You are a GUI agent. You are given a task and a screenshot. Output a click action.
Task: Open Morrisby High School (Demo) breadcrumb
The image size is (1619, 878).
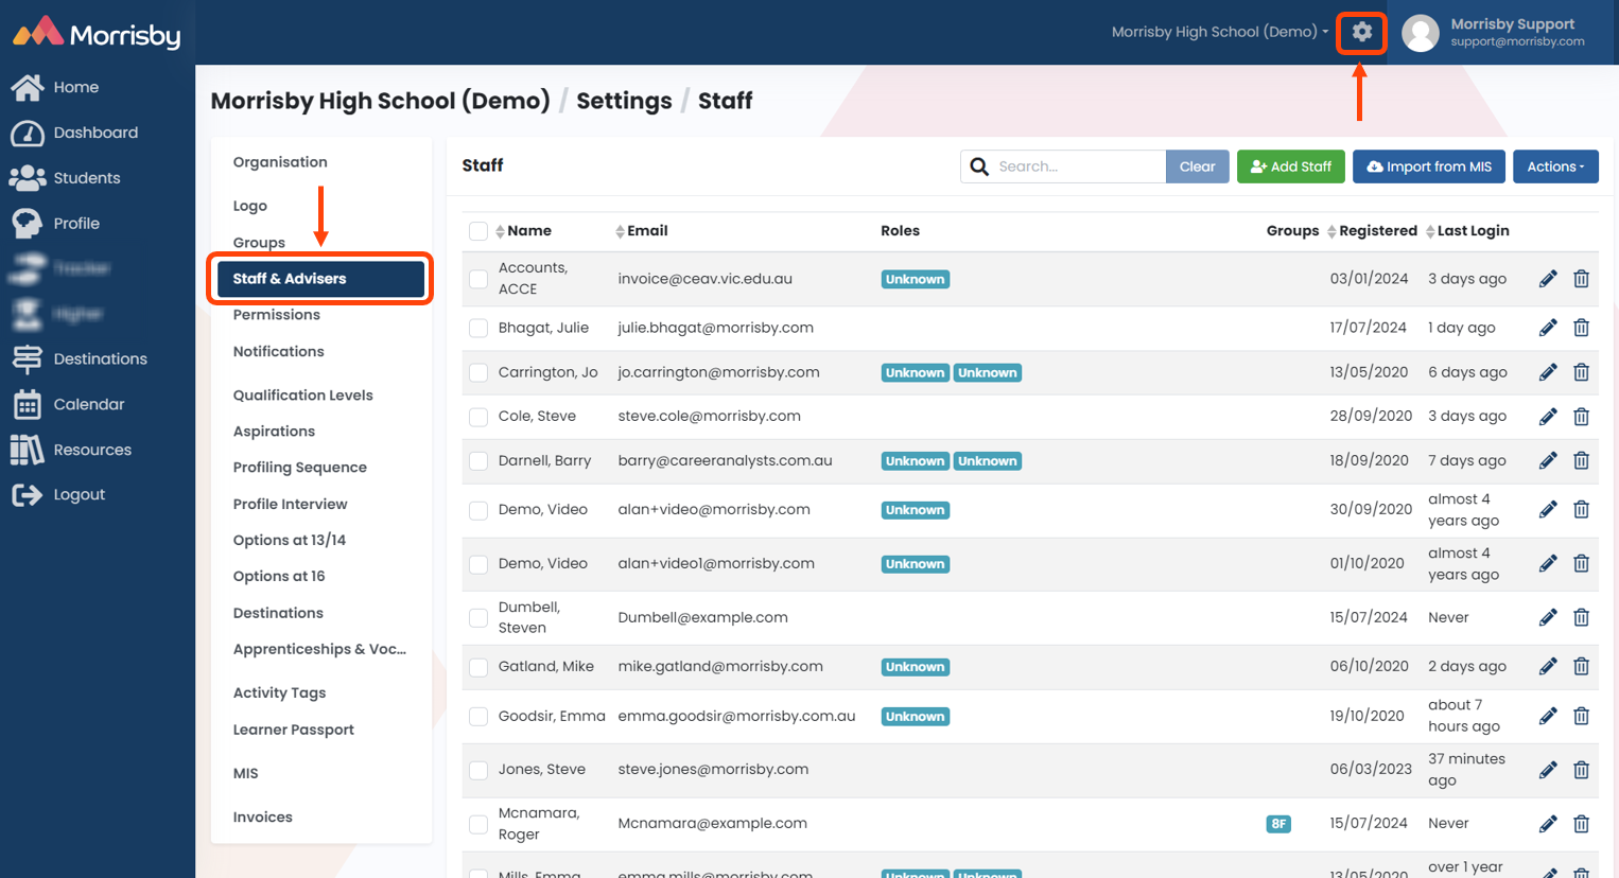click(380, 101)
